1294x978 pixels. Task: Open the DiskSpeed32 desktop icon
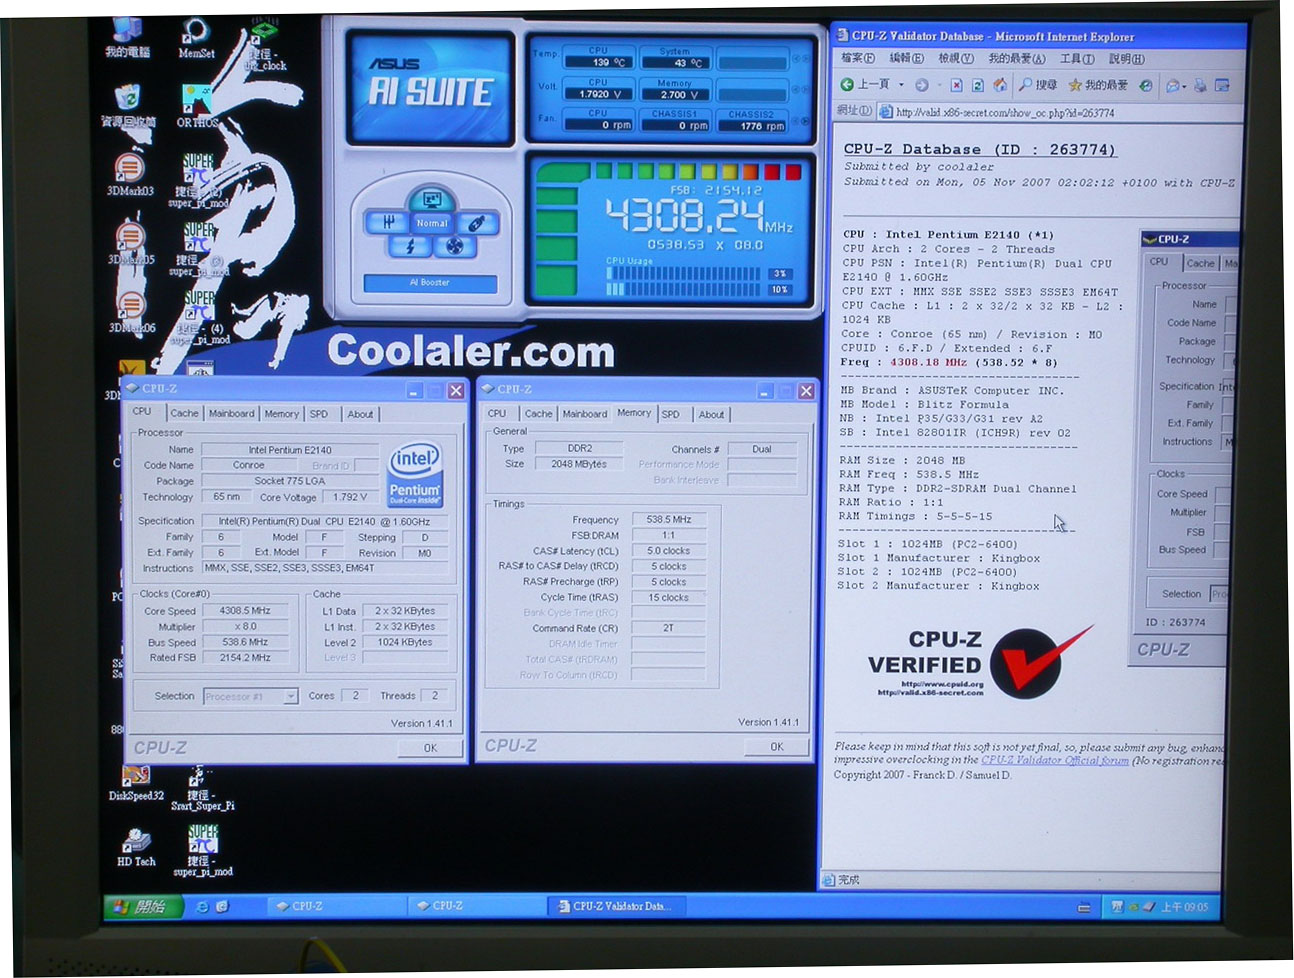point(135,783)
